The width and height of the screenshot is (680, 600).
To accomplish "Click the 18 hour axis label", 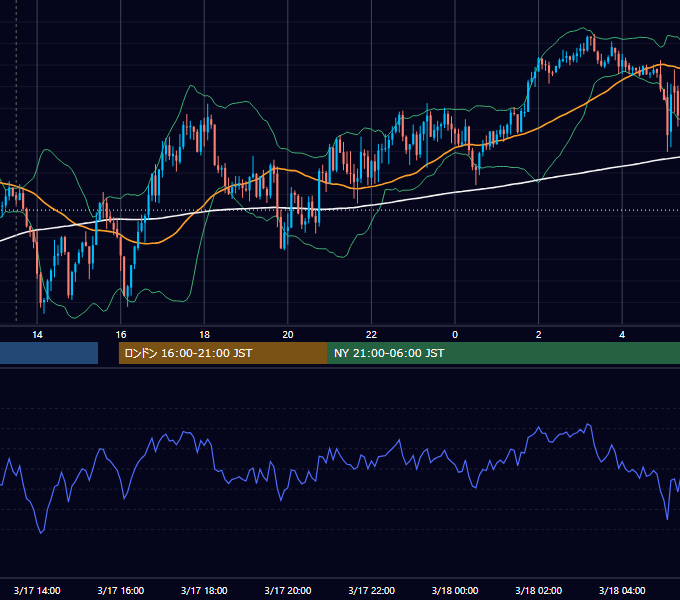I will 204,335.
